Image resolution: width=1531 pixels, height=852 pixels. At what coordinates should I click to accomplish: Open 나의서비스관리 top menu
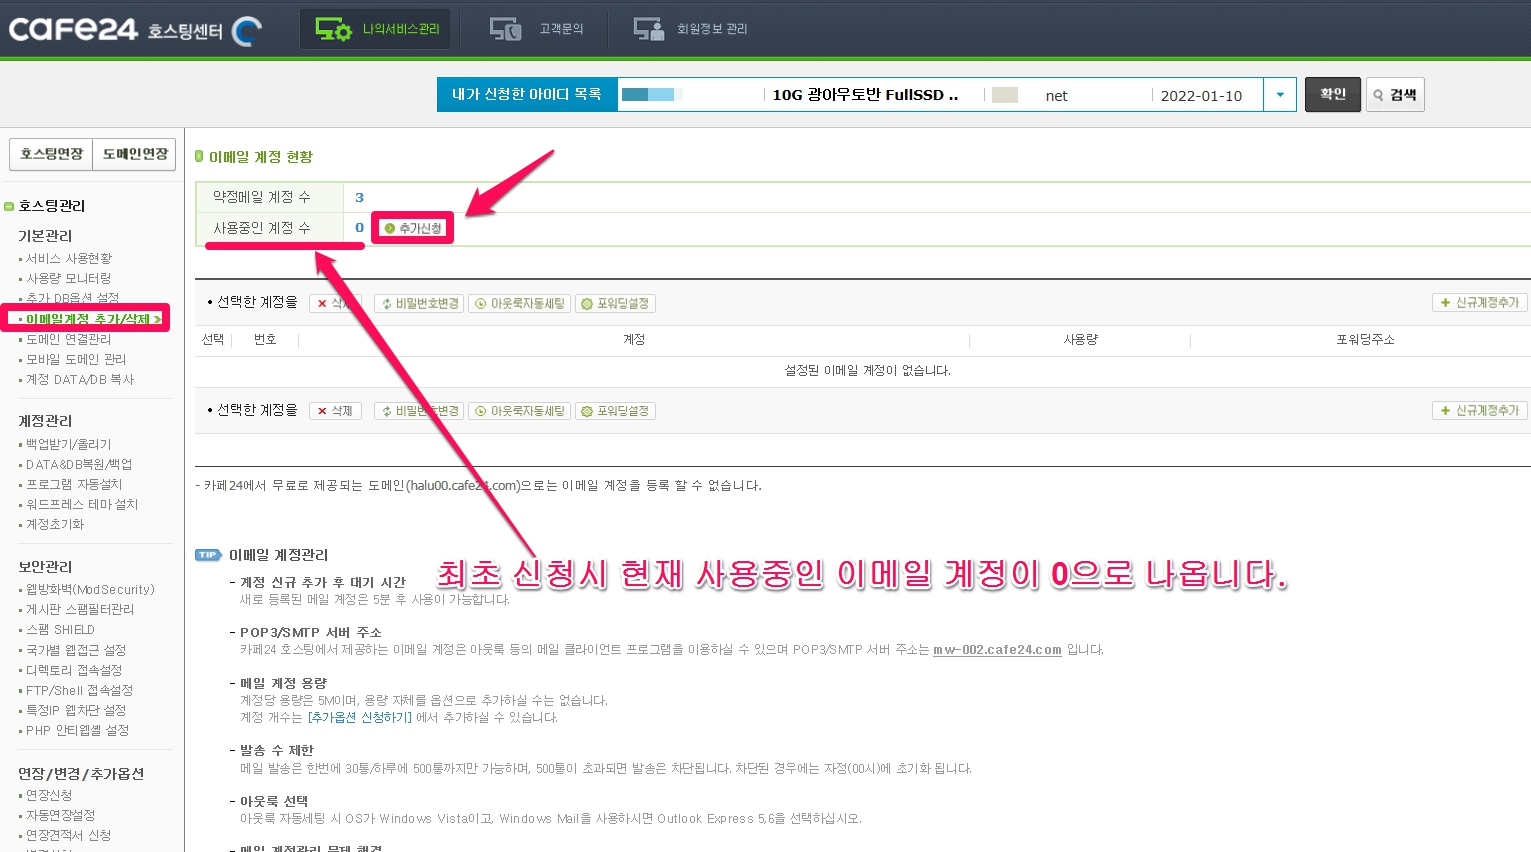click(x=376, y=29)
